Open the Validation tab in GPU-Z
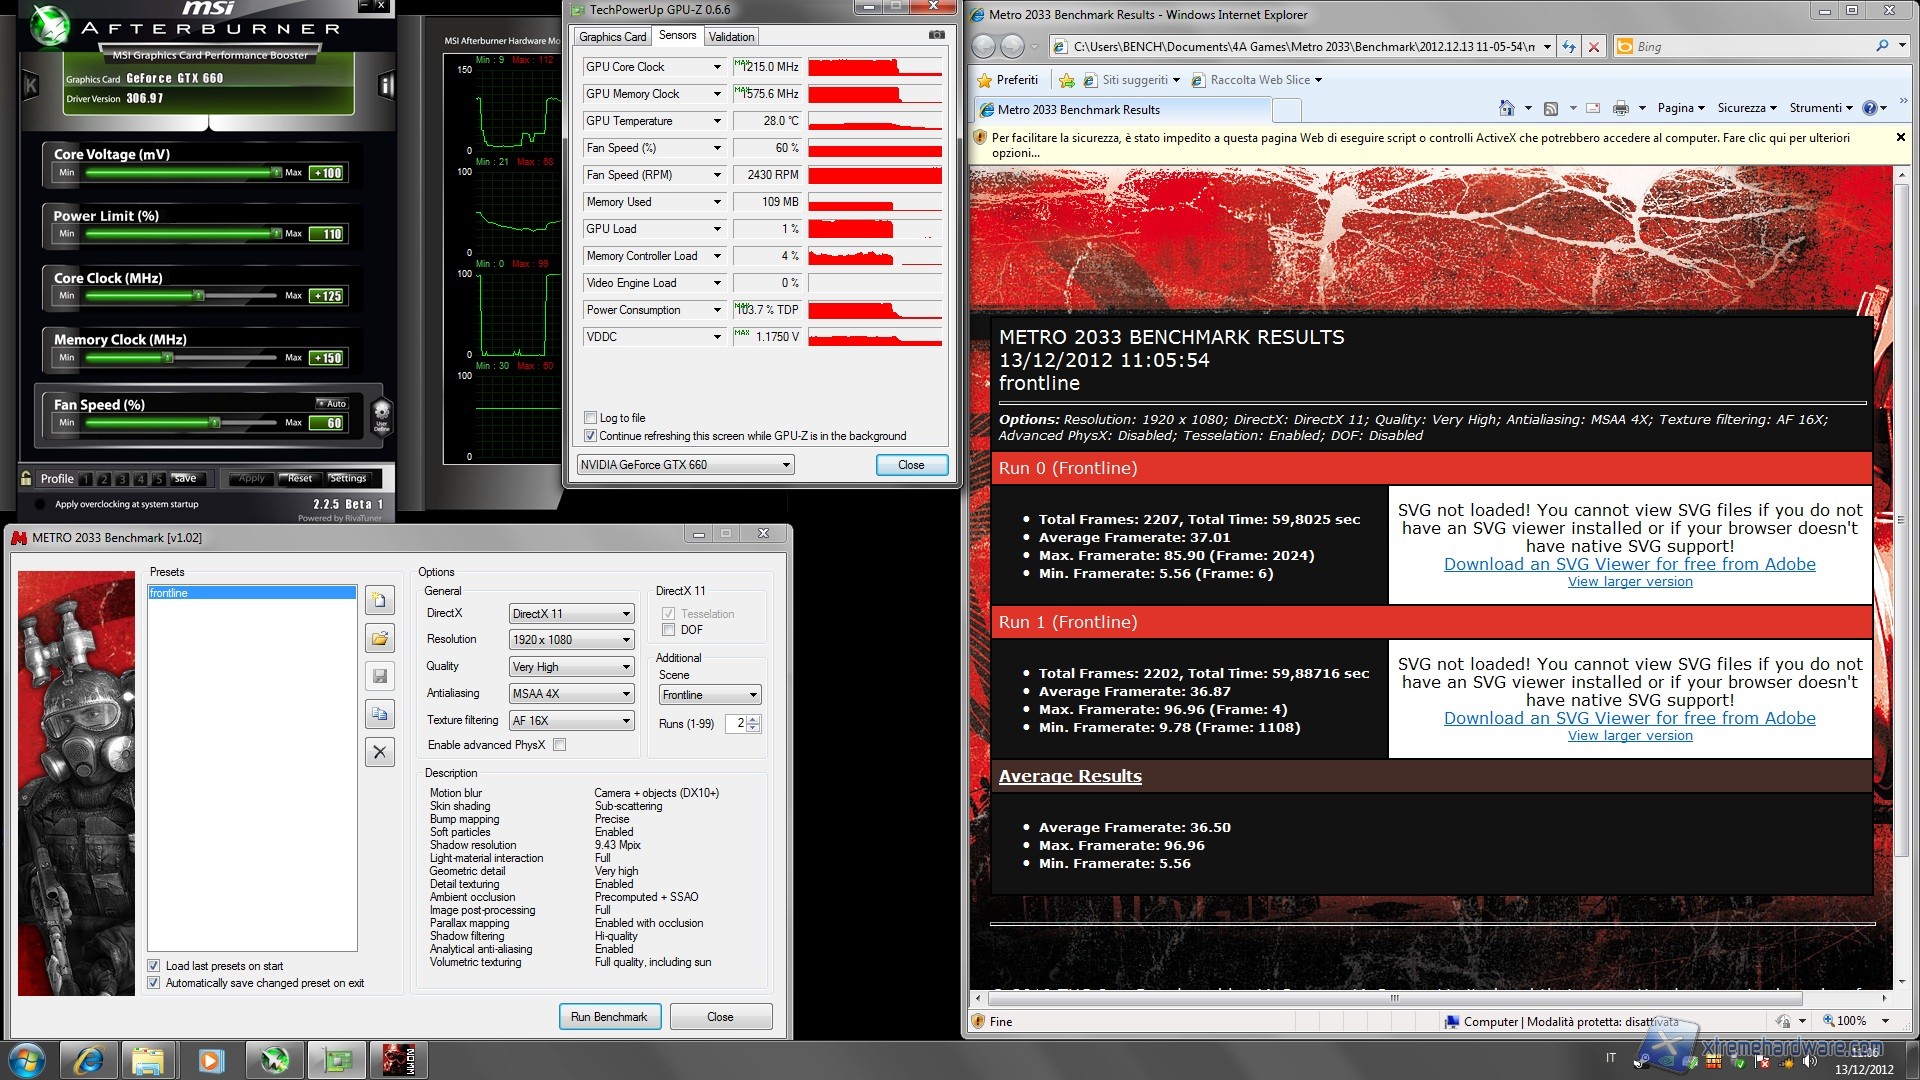Image resolution: width=1920 pixels, height=1080 pixels. coord(731,37)
